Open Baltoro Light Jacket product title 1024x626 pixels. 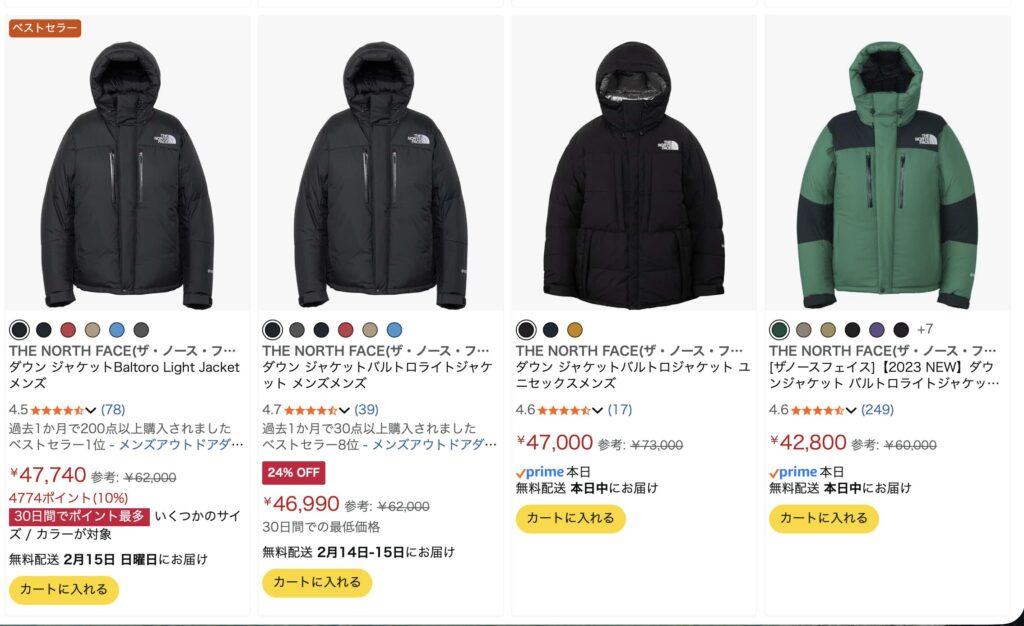(124, 367)
